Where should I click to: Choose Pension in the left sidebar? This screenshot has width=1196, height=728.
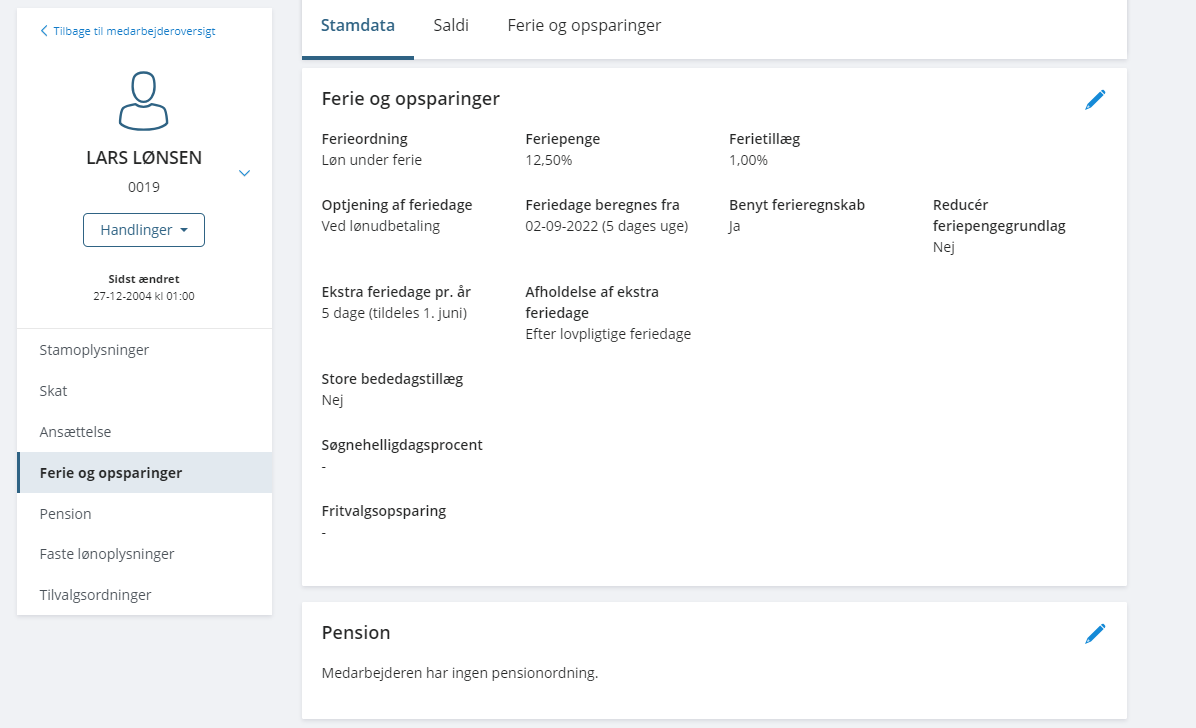66,514
